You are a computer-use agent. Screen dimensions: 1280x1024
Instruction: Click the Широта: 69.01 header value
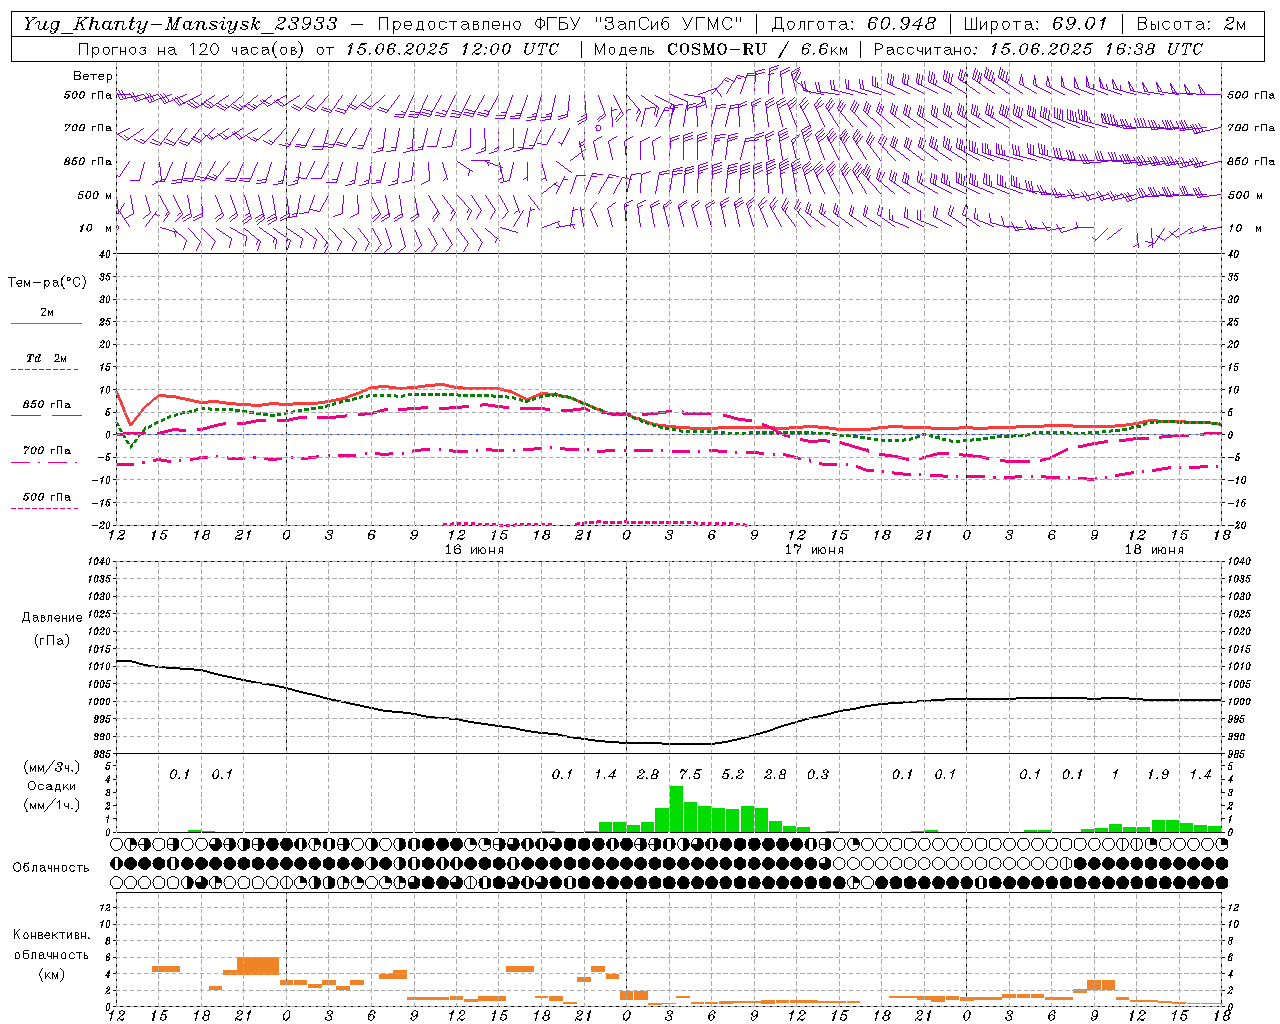point(1035,24)
